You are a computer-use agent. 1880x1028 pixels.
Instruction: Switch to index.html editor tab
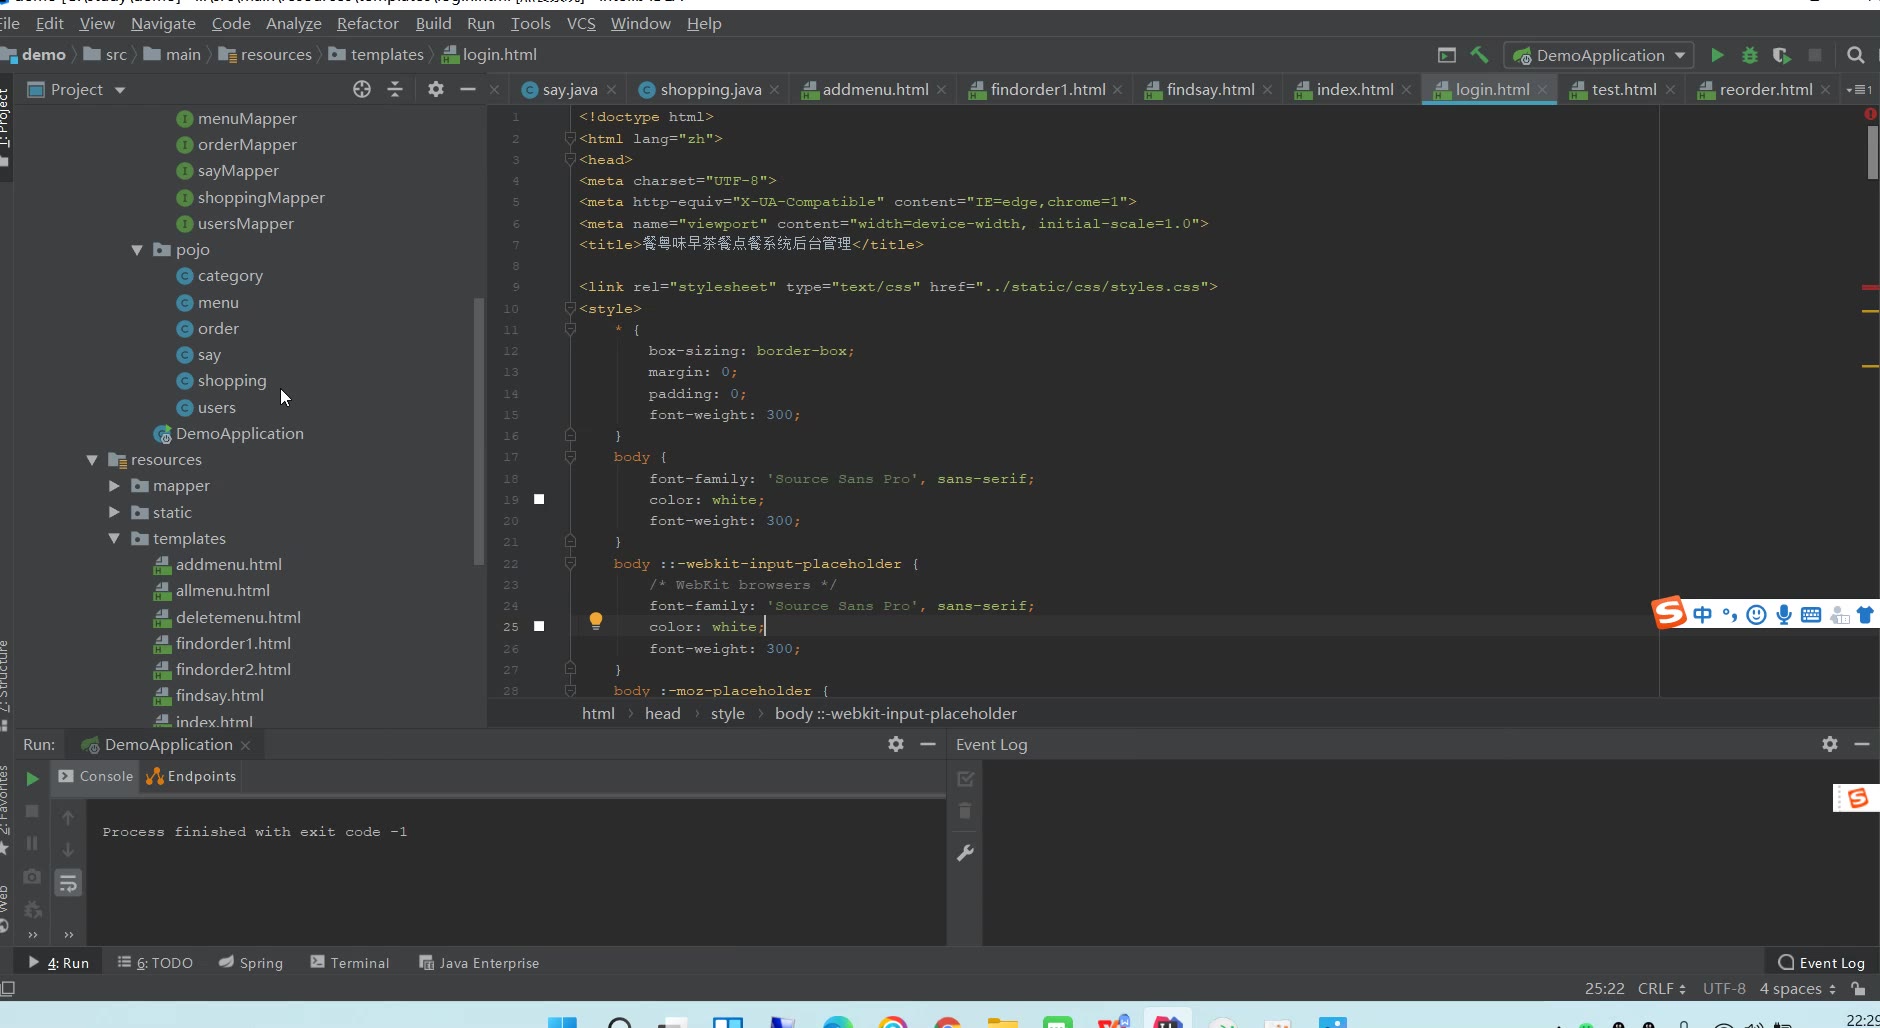[1354, 90]
